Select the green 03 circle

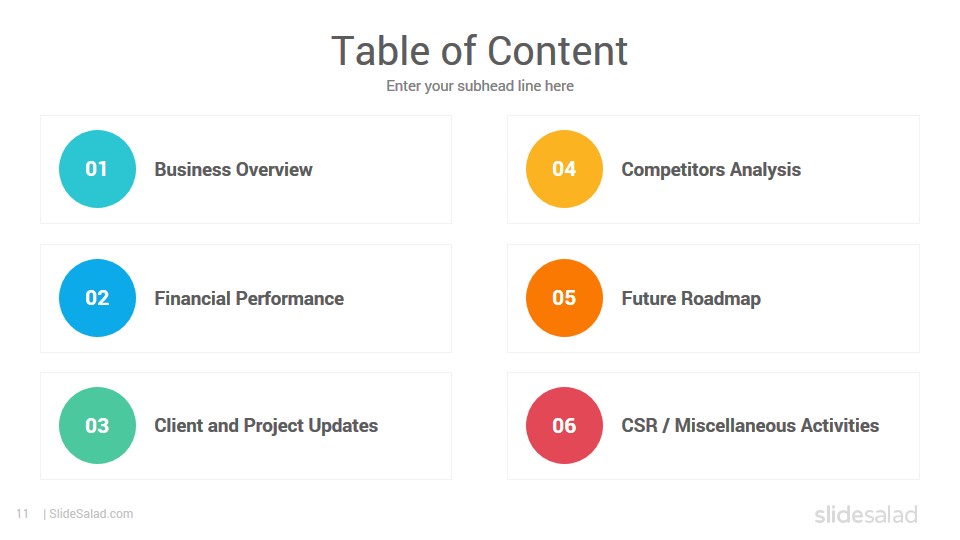click(97, 426)
